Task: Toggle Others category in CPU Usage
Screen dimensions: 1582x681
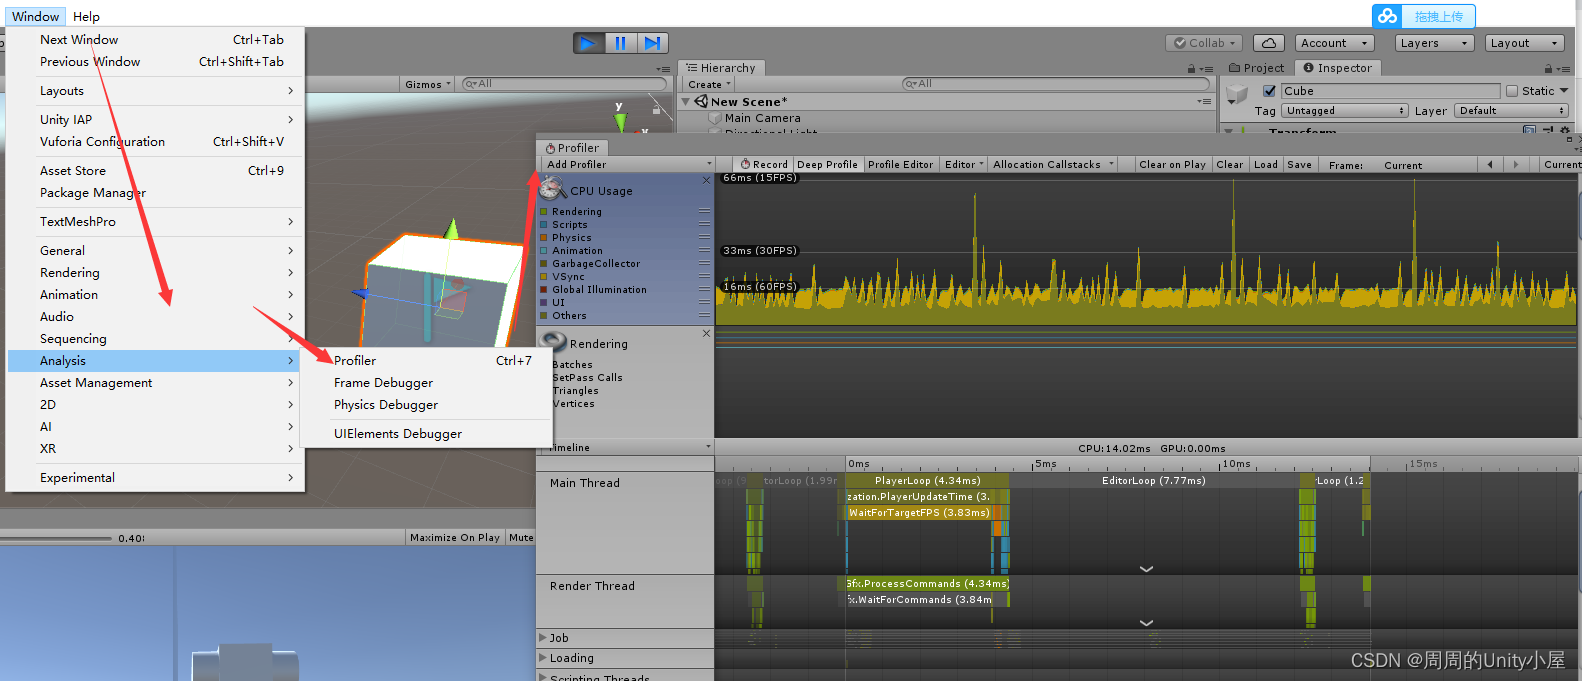Action: [544, 315]
